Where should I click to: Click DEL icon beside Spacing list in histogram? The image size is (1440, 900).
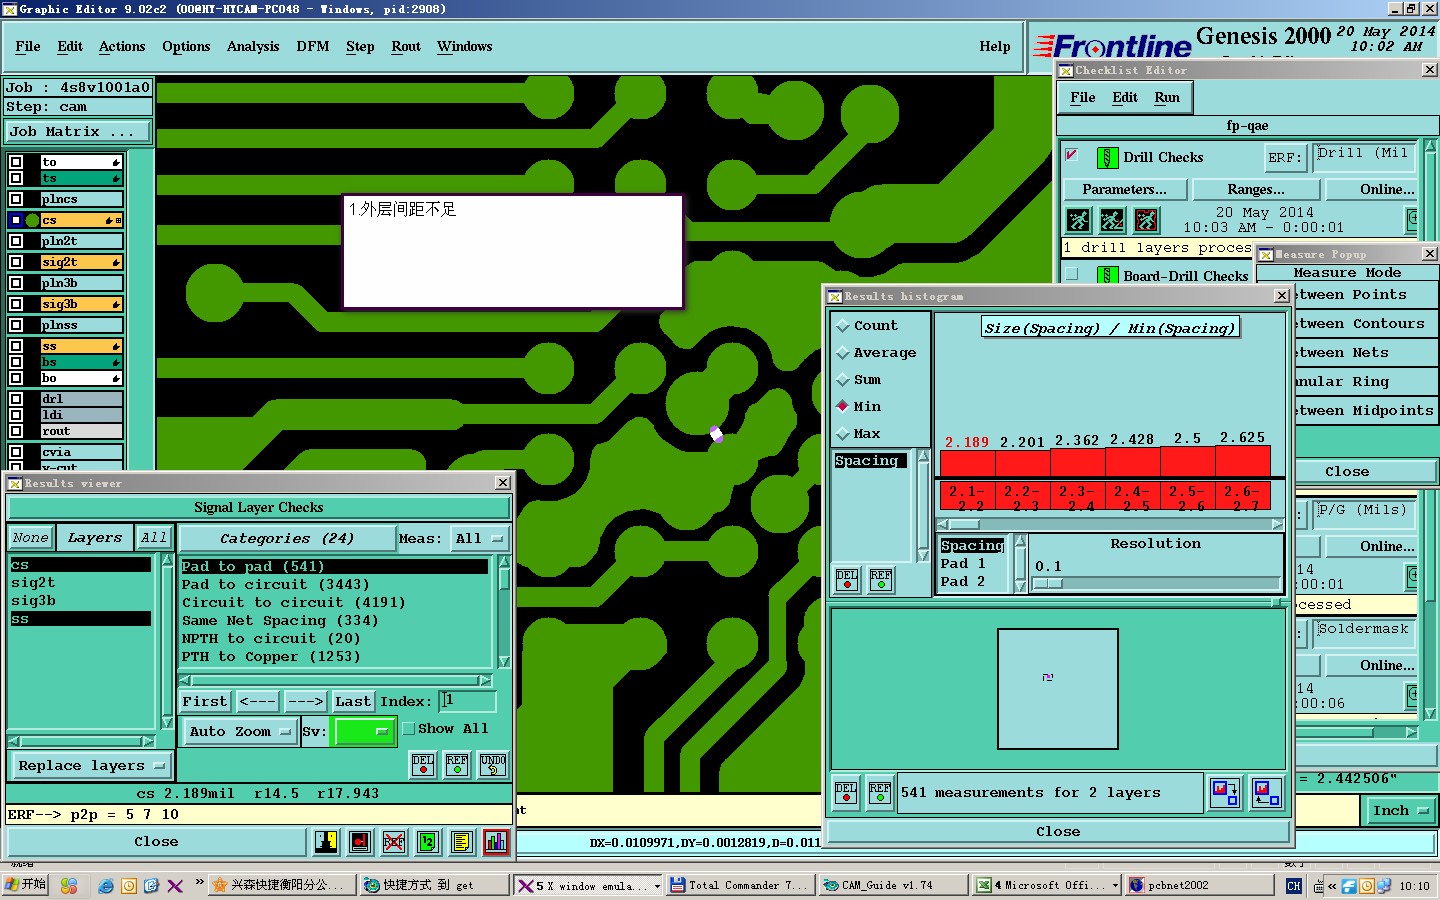(847, 580)
